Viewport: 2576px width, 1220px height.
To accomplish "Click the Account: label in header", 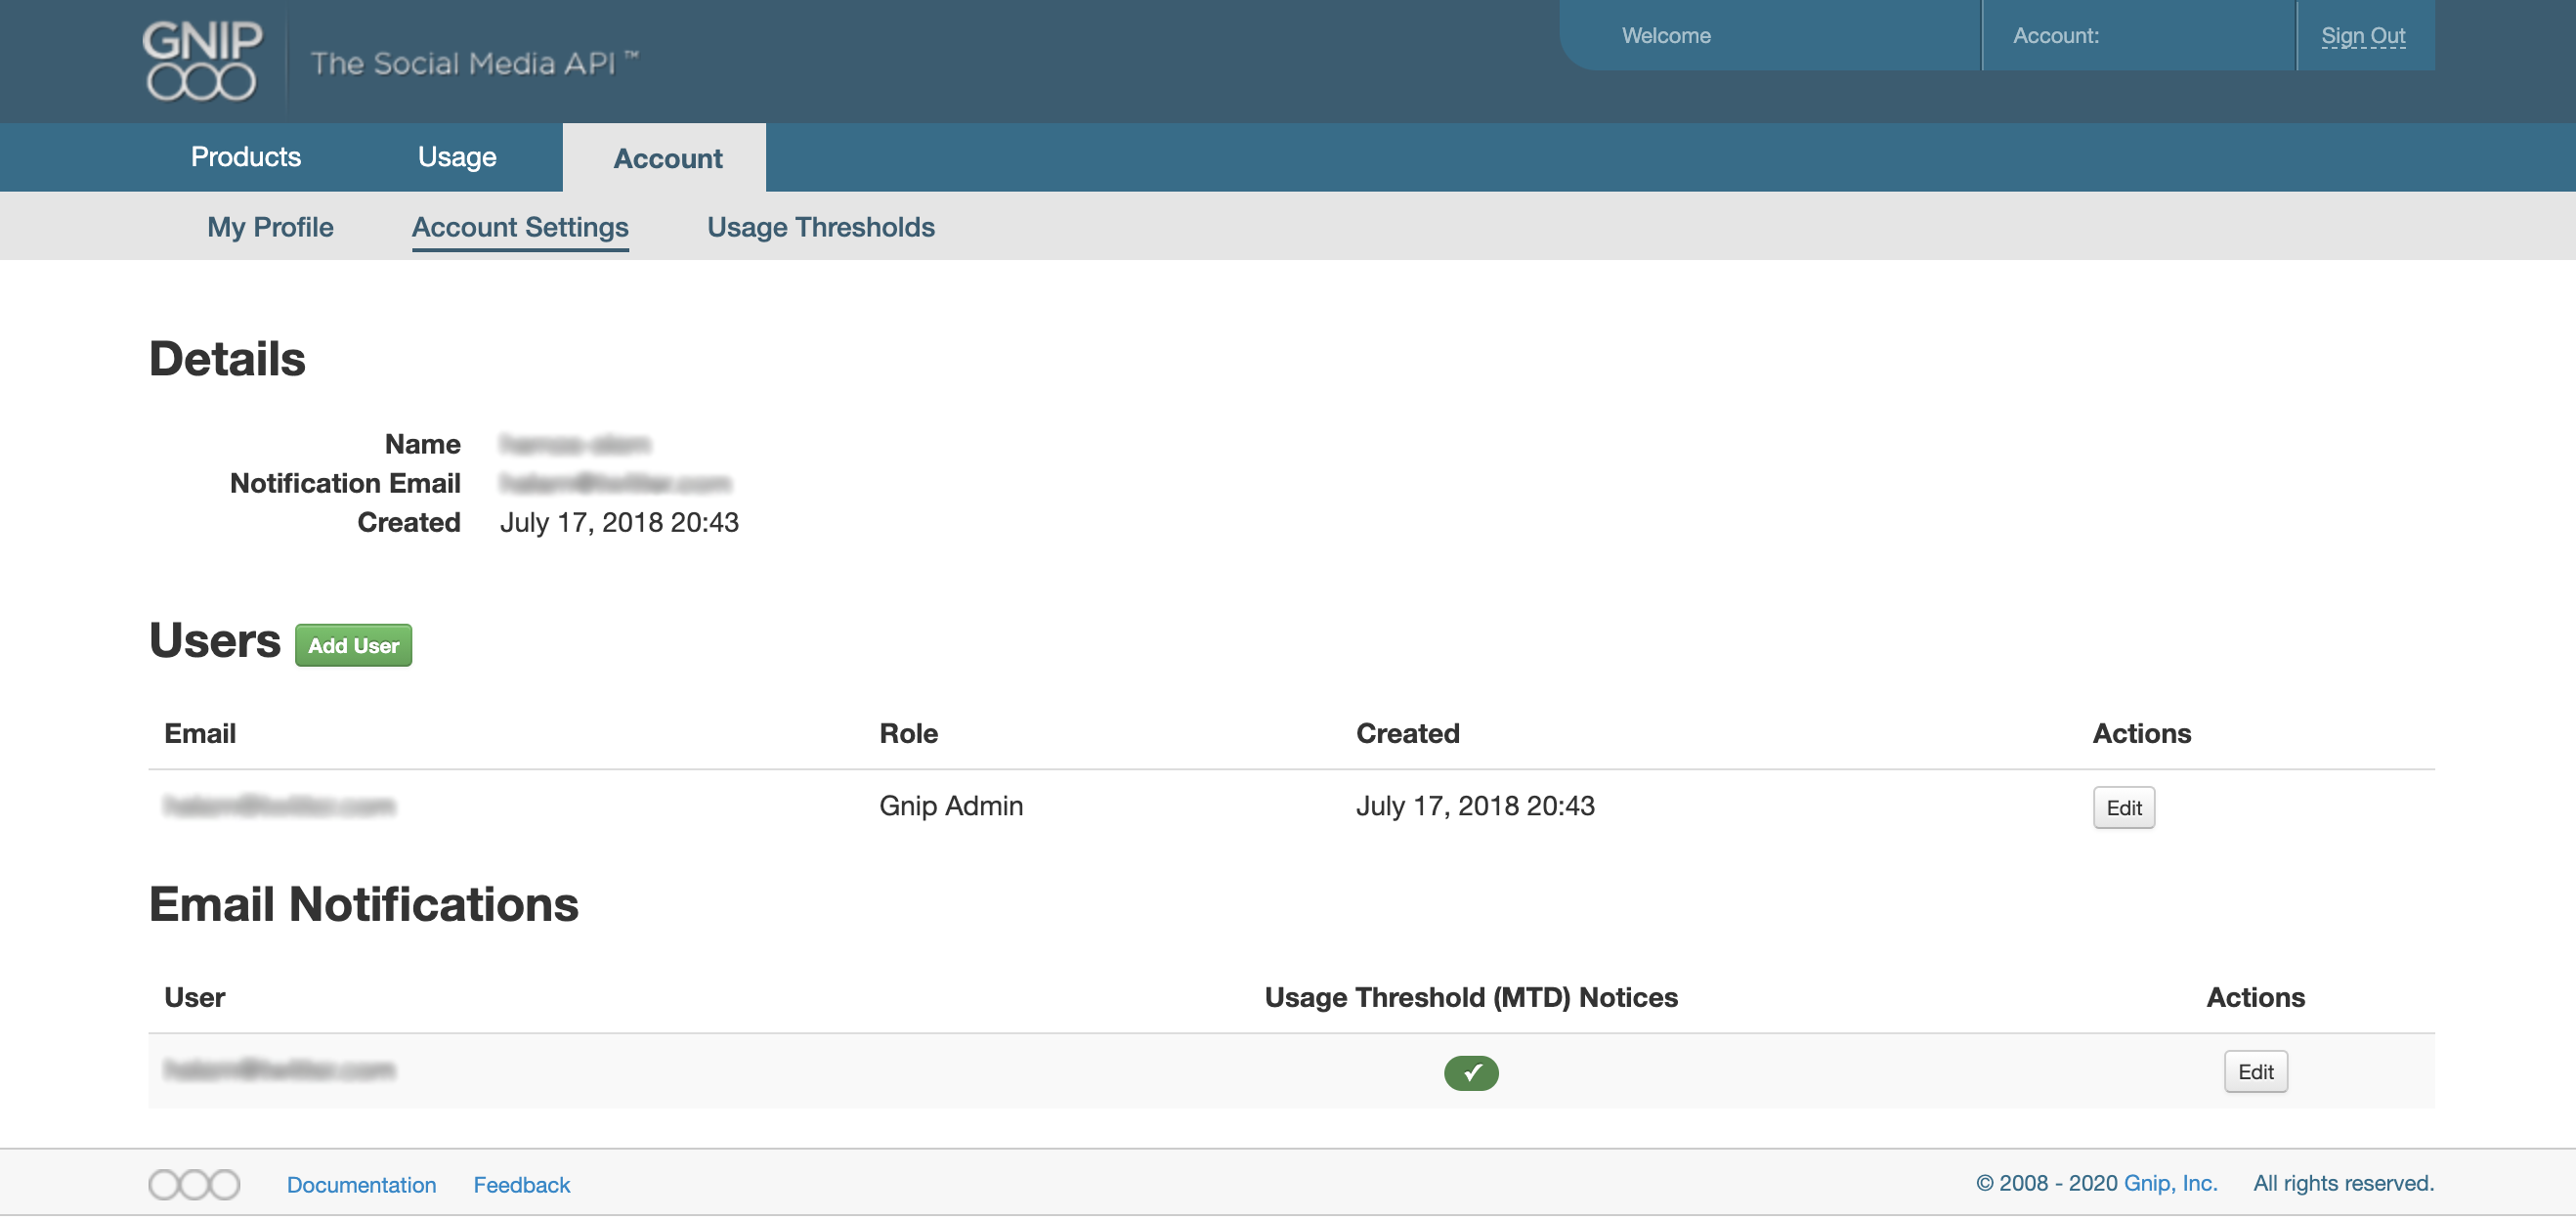I will pyautogui.click(x=2055, y=36).
